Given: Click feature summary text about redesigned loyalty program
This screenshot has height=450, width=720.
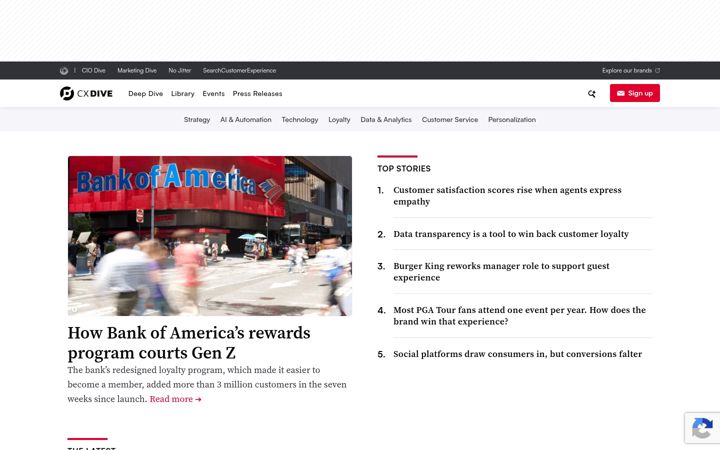Looking at the screenshot, I should 207,384.
